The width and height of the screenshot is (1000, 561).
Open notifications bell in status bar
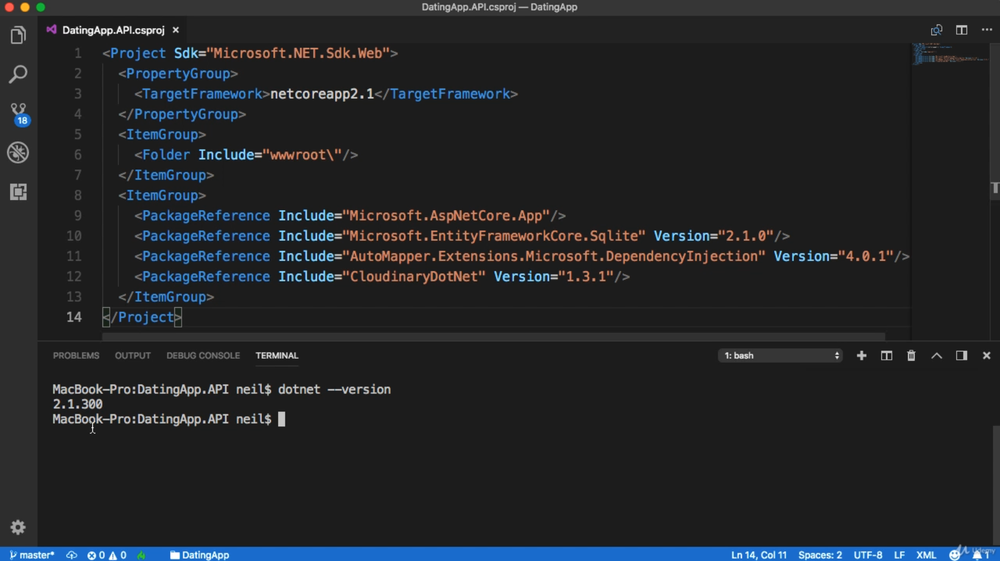point(980,555)
